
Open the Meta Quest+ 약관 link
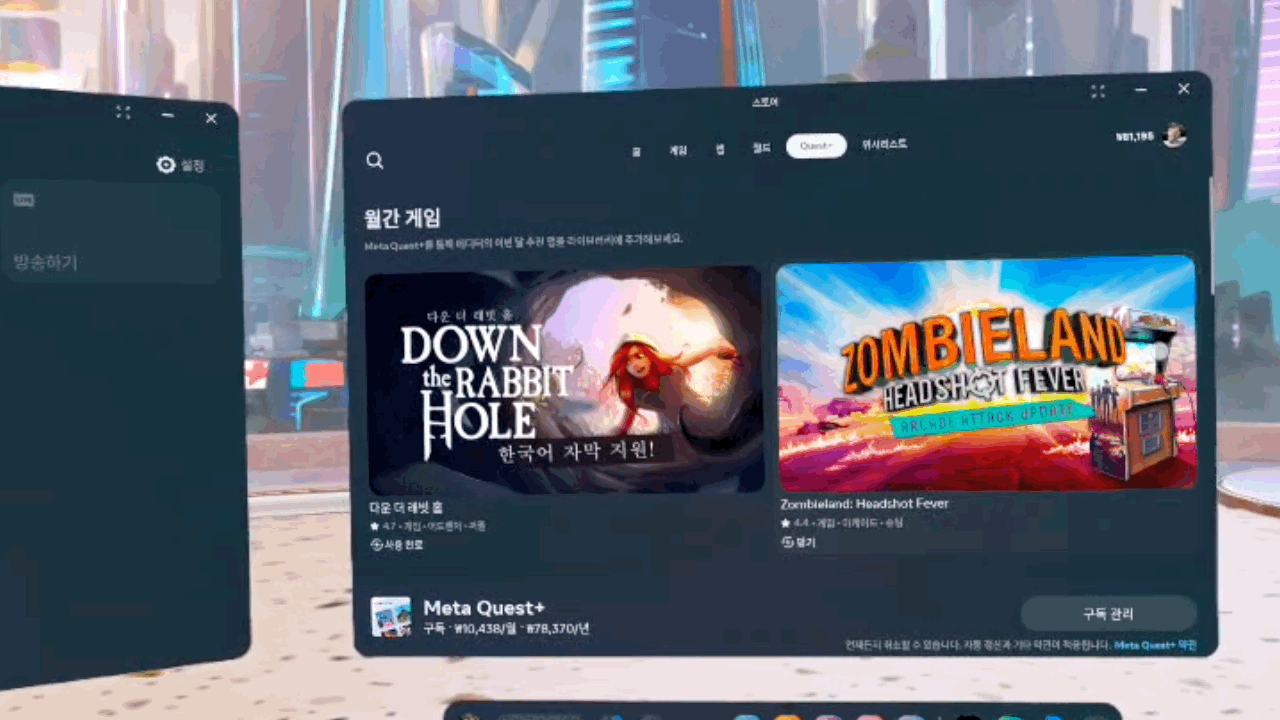(1154, 646)
